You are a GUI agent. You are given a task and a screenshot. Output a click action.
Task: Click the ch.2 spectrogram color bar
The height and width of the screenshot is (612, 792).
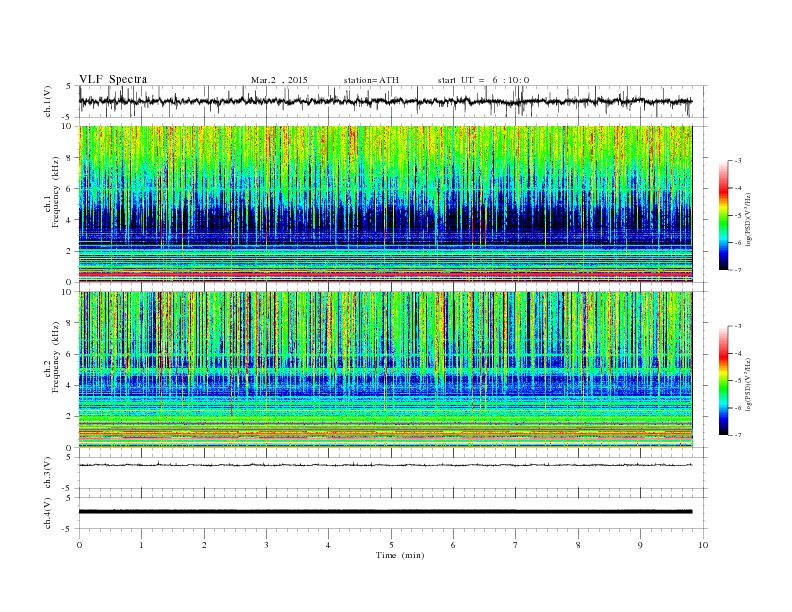coord(724,381)
